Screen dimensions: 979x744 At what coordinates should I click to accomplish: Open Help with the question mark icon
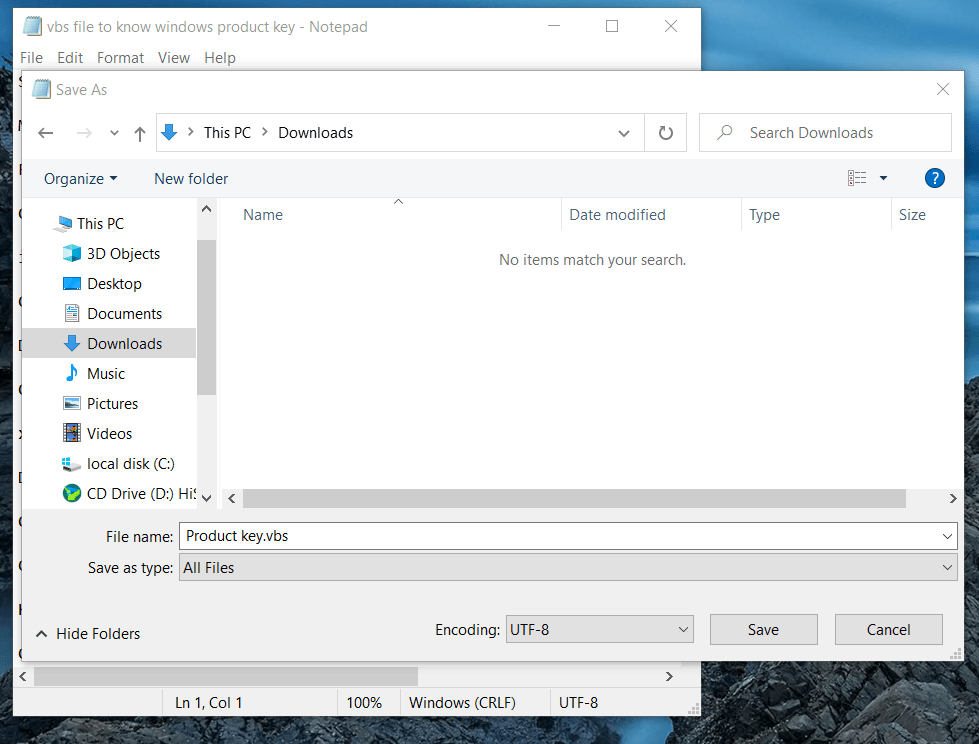(x=935, y=178)
